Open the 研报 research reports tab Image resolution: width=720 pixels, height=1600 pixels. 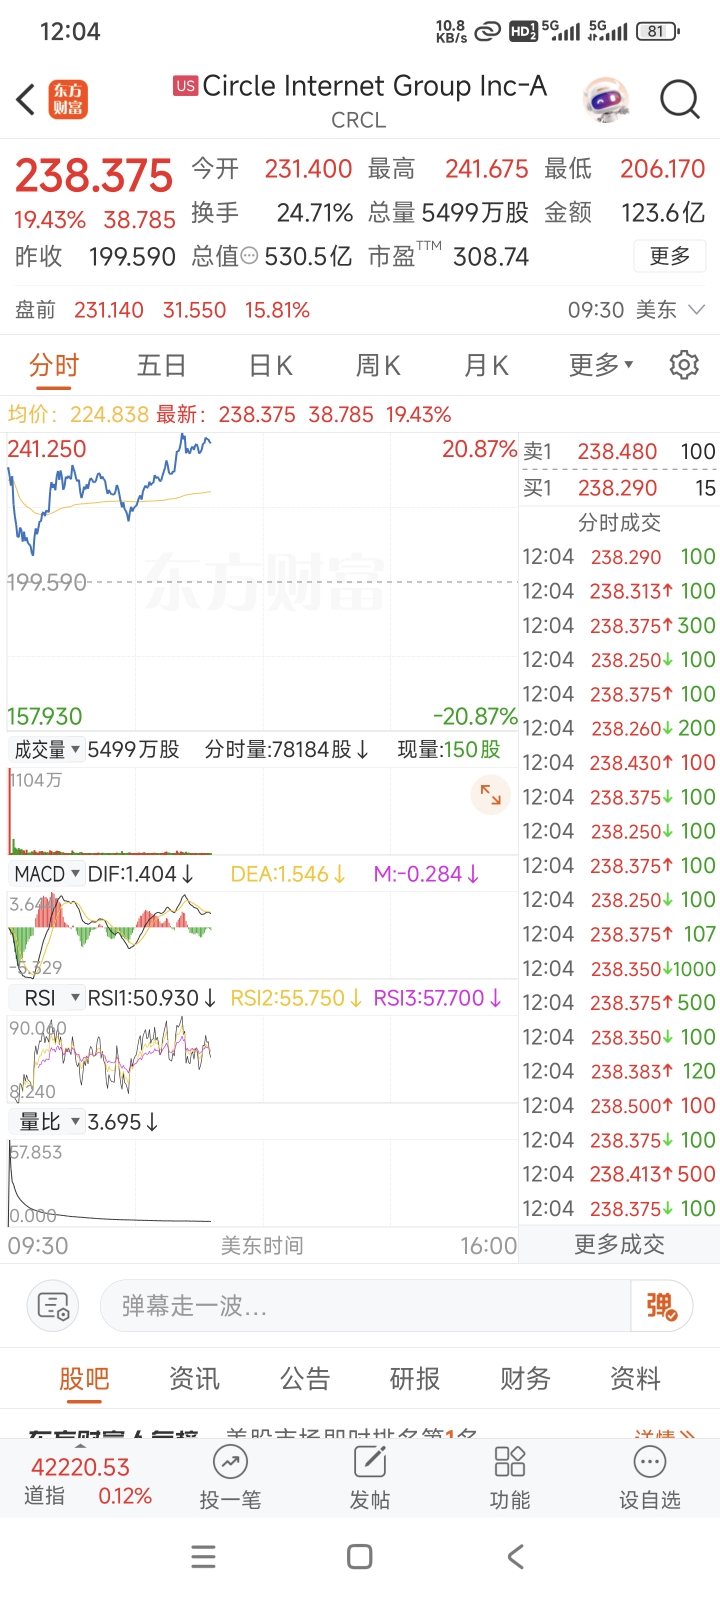tap(415, 1379)
